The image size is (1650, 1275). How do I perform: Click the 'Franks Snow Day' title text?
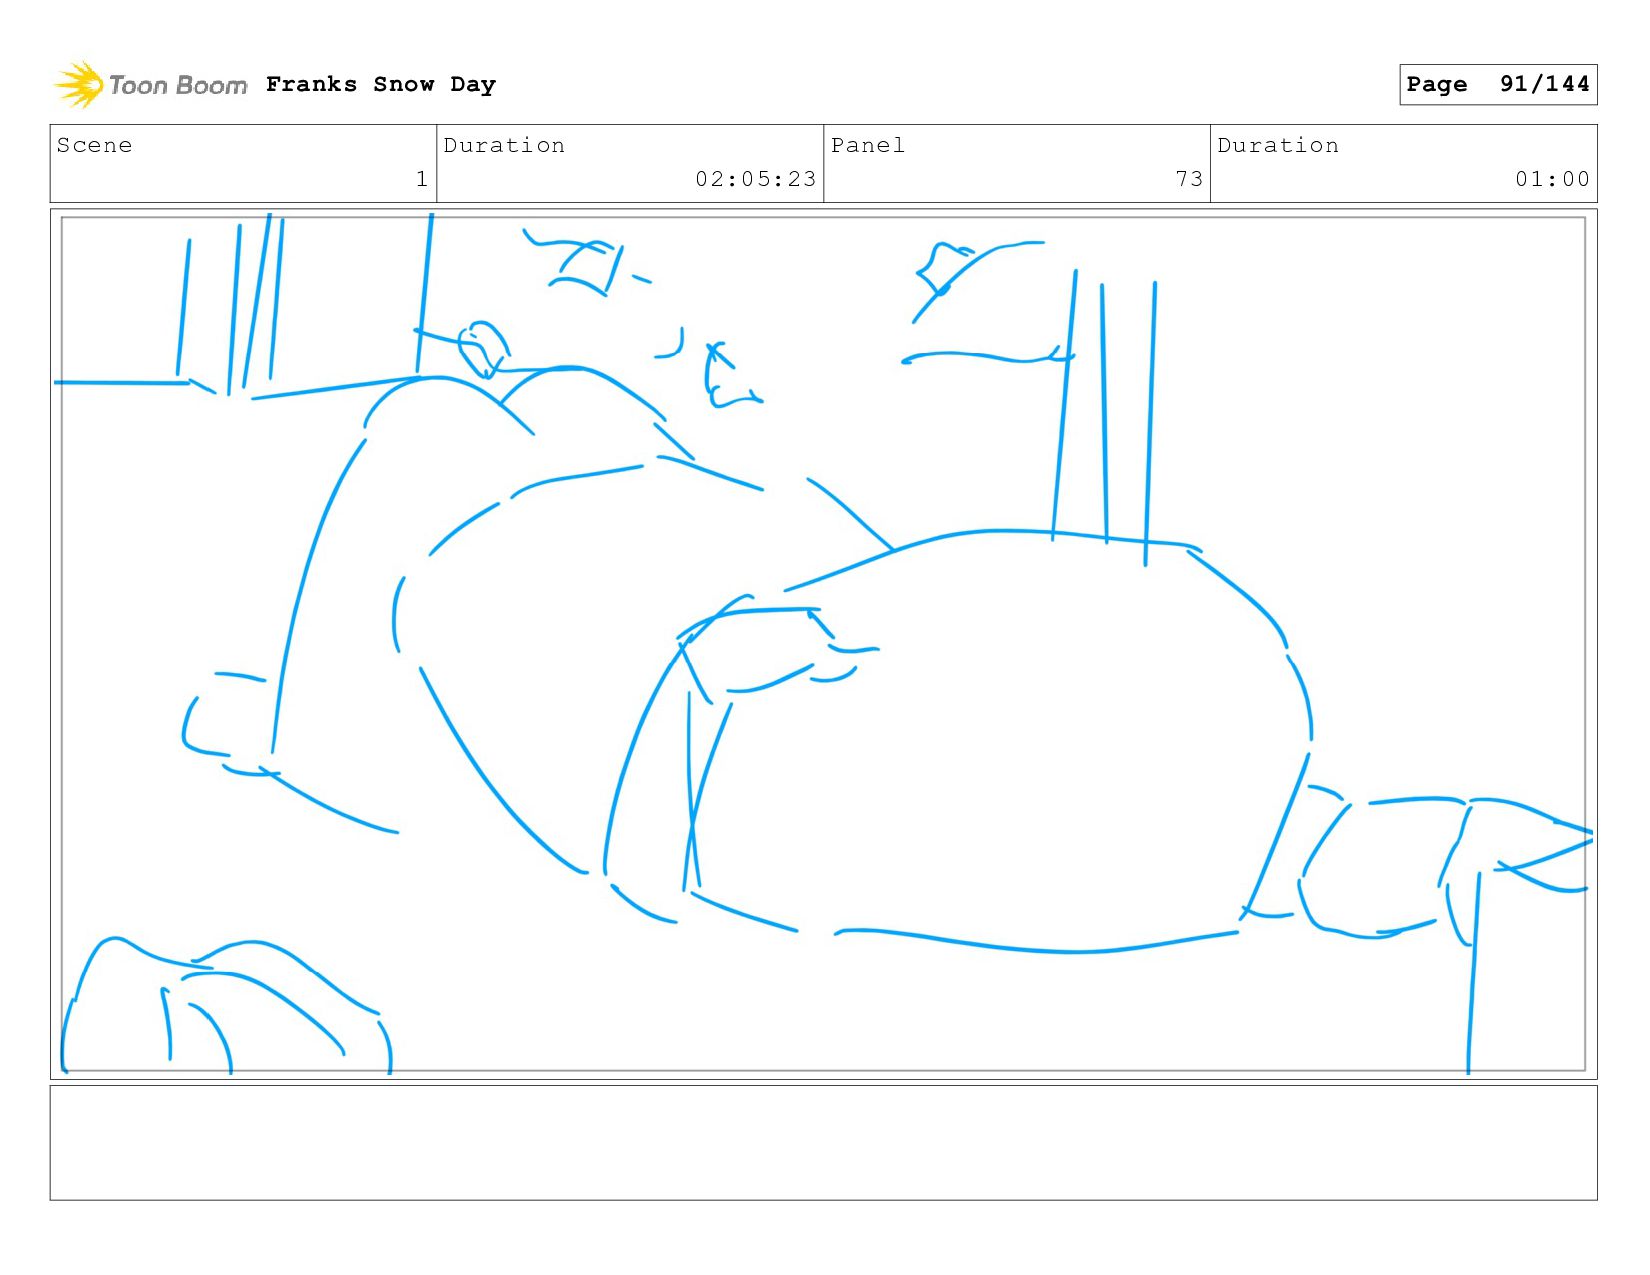click(x=381, y=85)
